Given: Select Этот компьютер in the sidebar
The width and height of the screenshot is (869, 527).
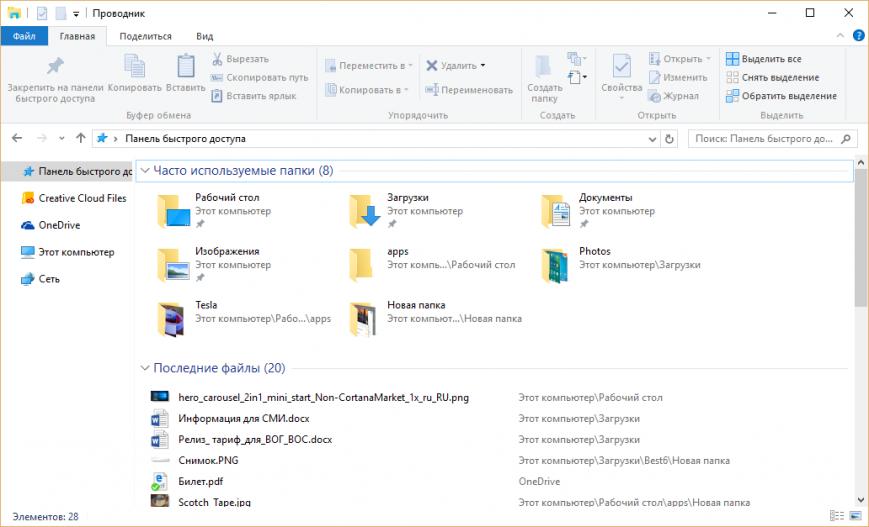Looking at the screenshot, I should tap(75, 252).
